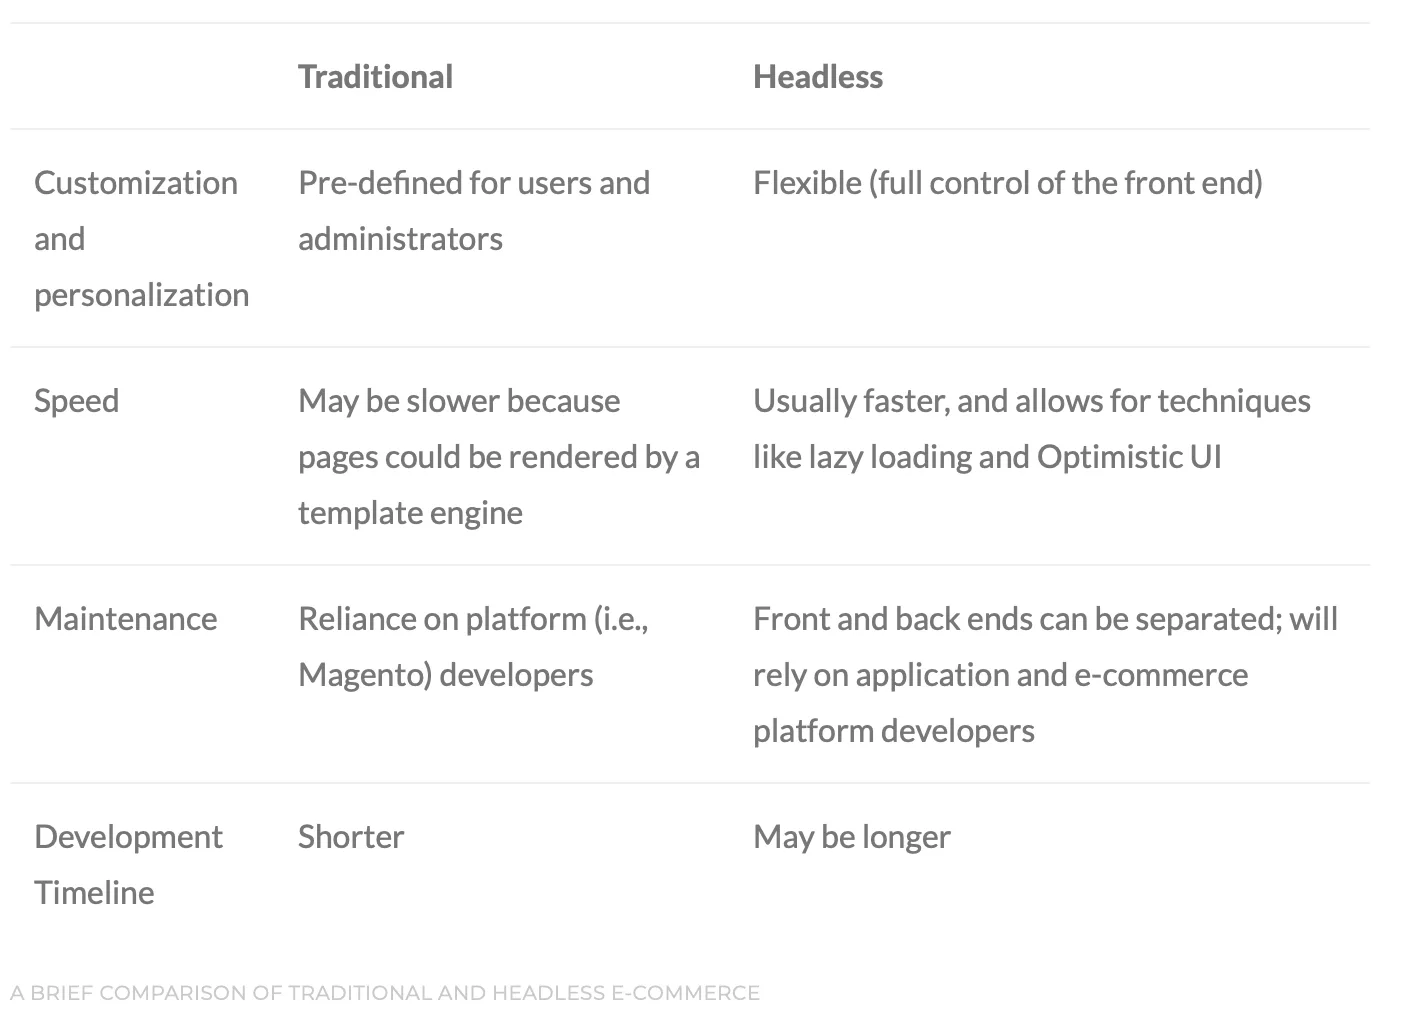Click the cell 'Pre-defined for users and administrators'
The height and width of the screenshot is (1014, 1408).
(474, 210)
